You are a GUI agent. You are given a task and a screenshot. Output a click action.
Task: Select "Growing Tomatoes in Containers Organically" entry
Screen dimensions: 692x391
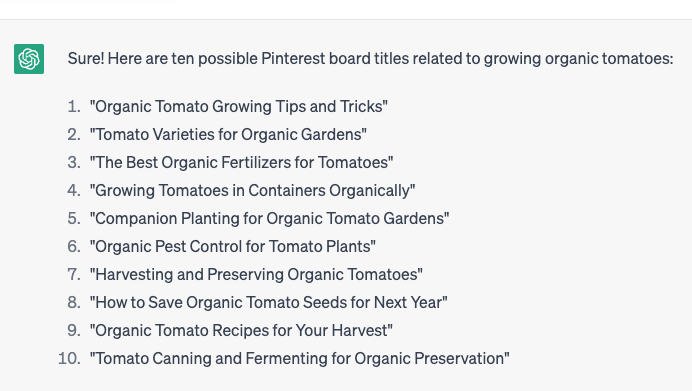[252, 191]
